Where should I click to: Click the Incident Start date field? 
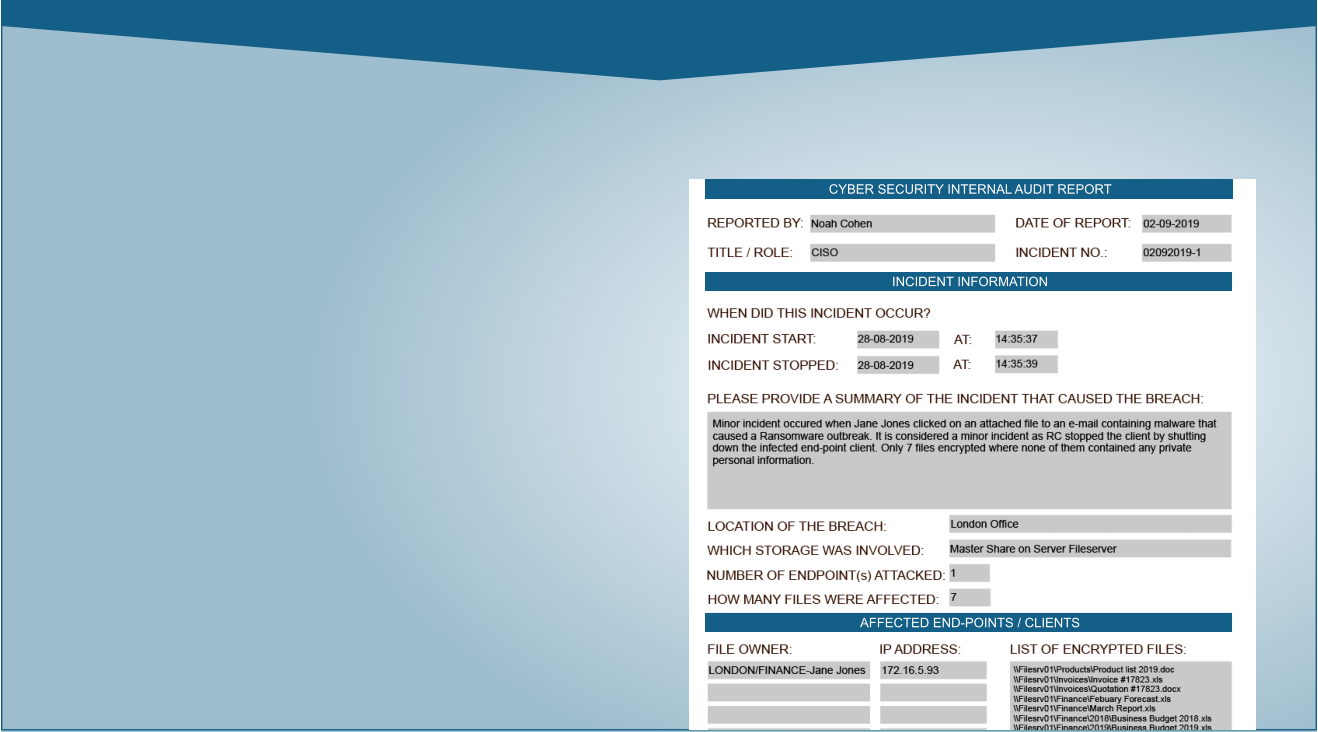[x=896, y=338]
